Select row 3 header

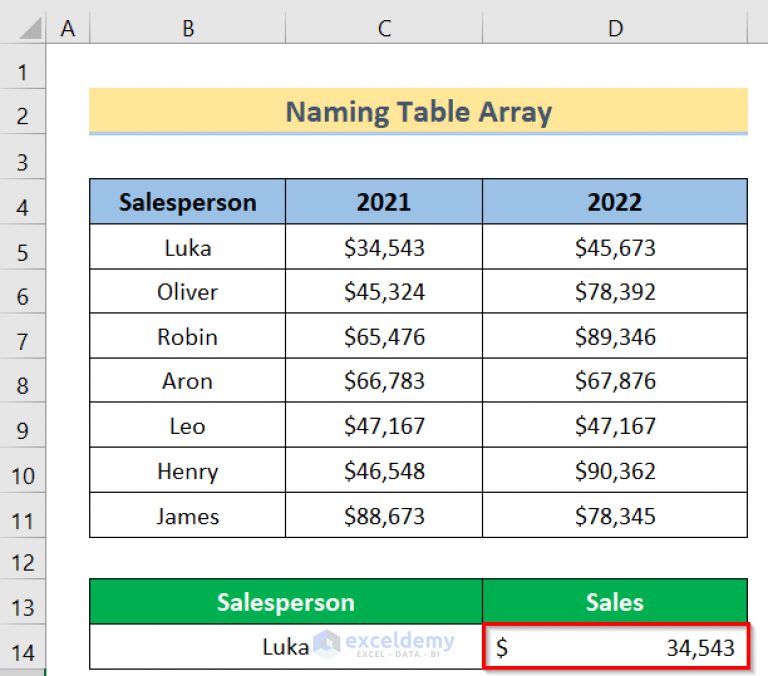pyautogui.click(x=23, y=157)
